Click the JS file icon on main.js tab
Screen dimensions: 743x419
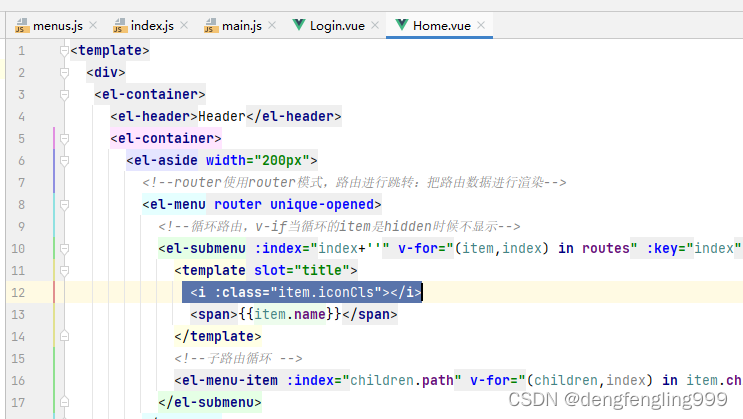(211, 26)
